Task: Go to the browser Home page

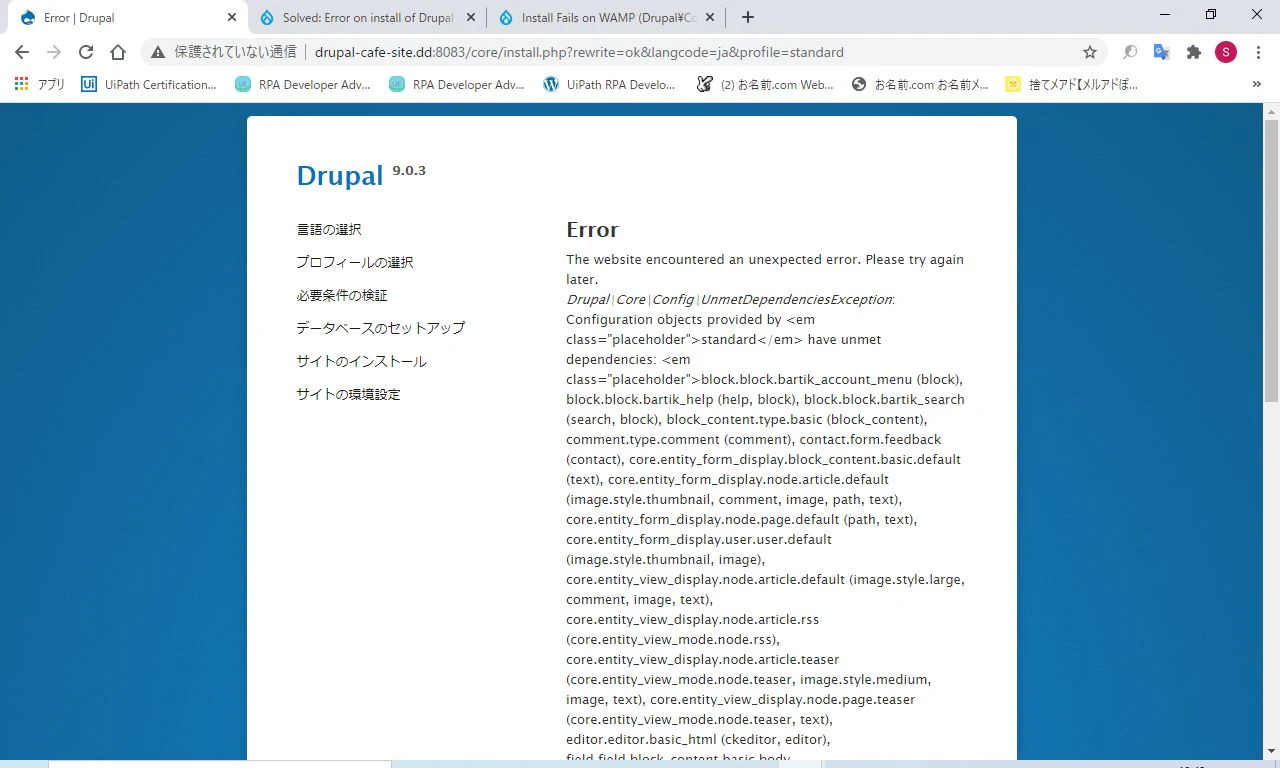Action: click(x=118, y=52)
